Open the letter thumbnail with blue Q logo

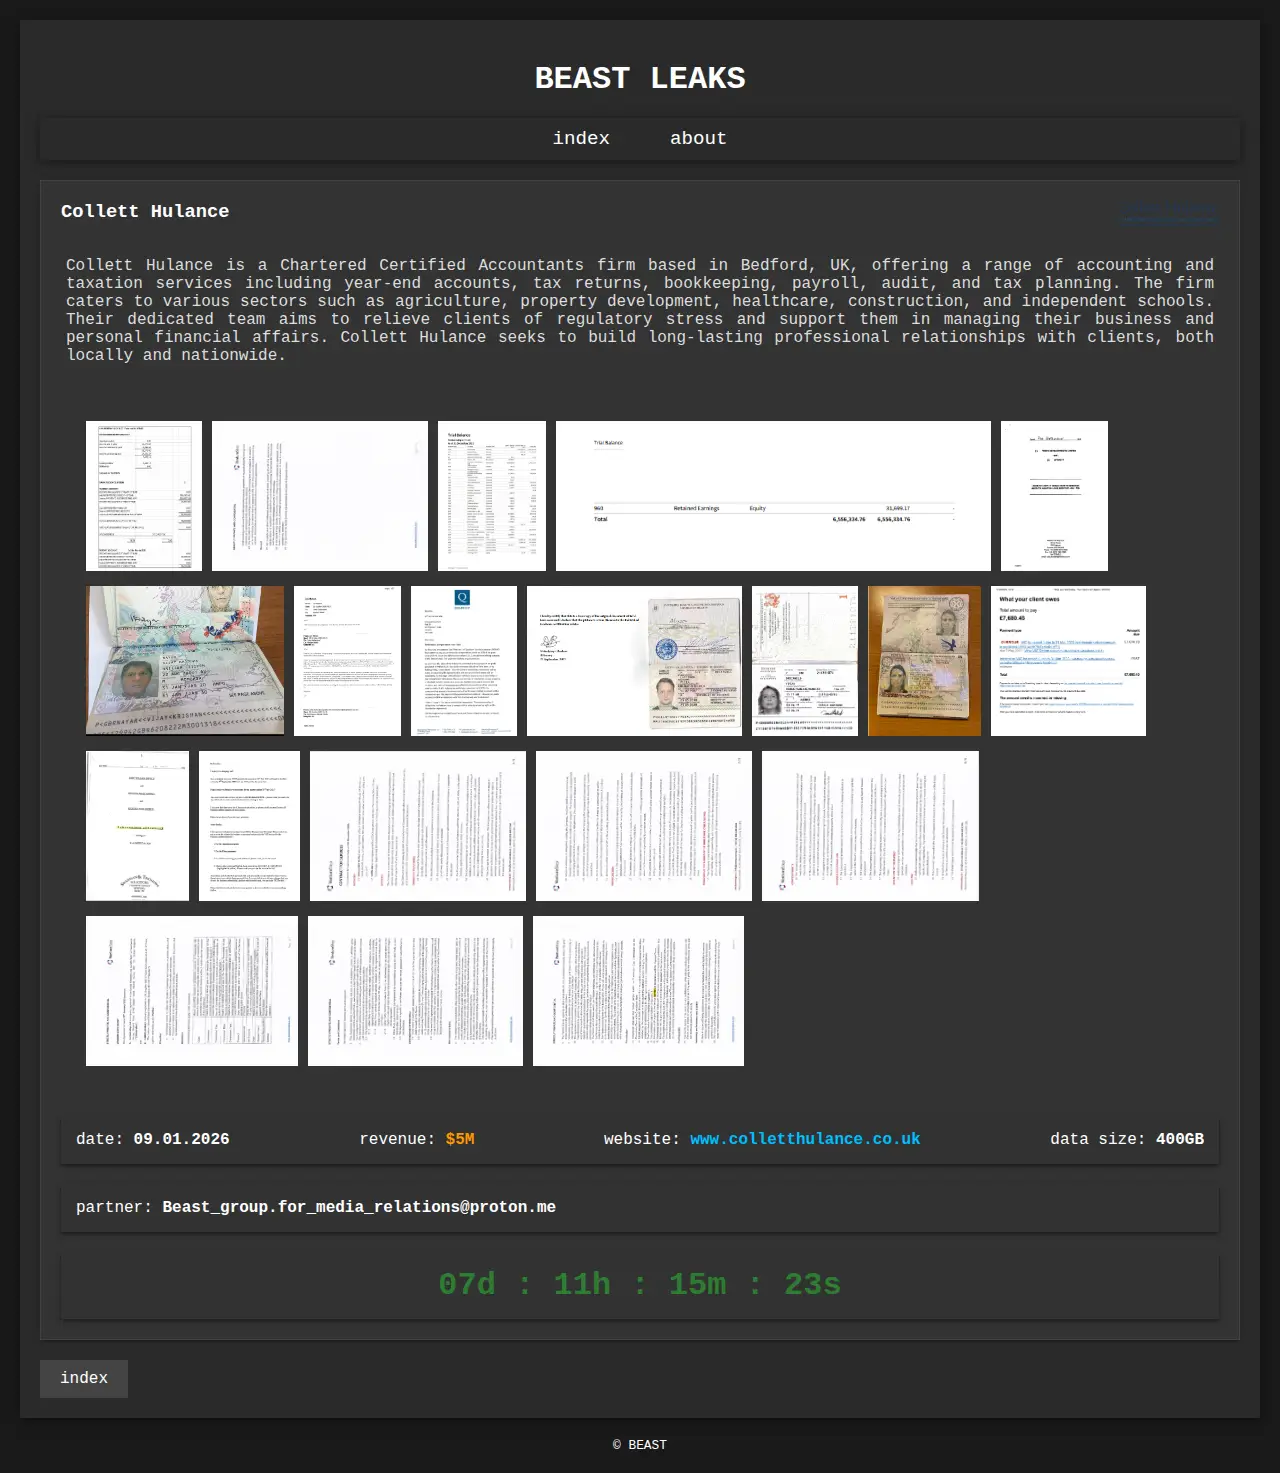click(464, 661)
